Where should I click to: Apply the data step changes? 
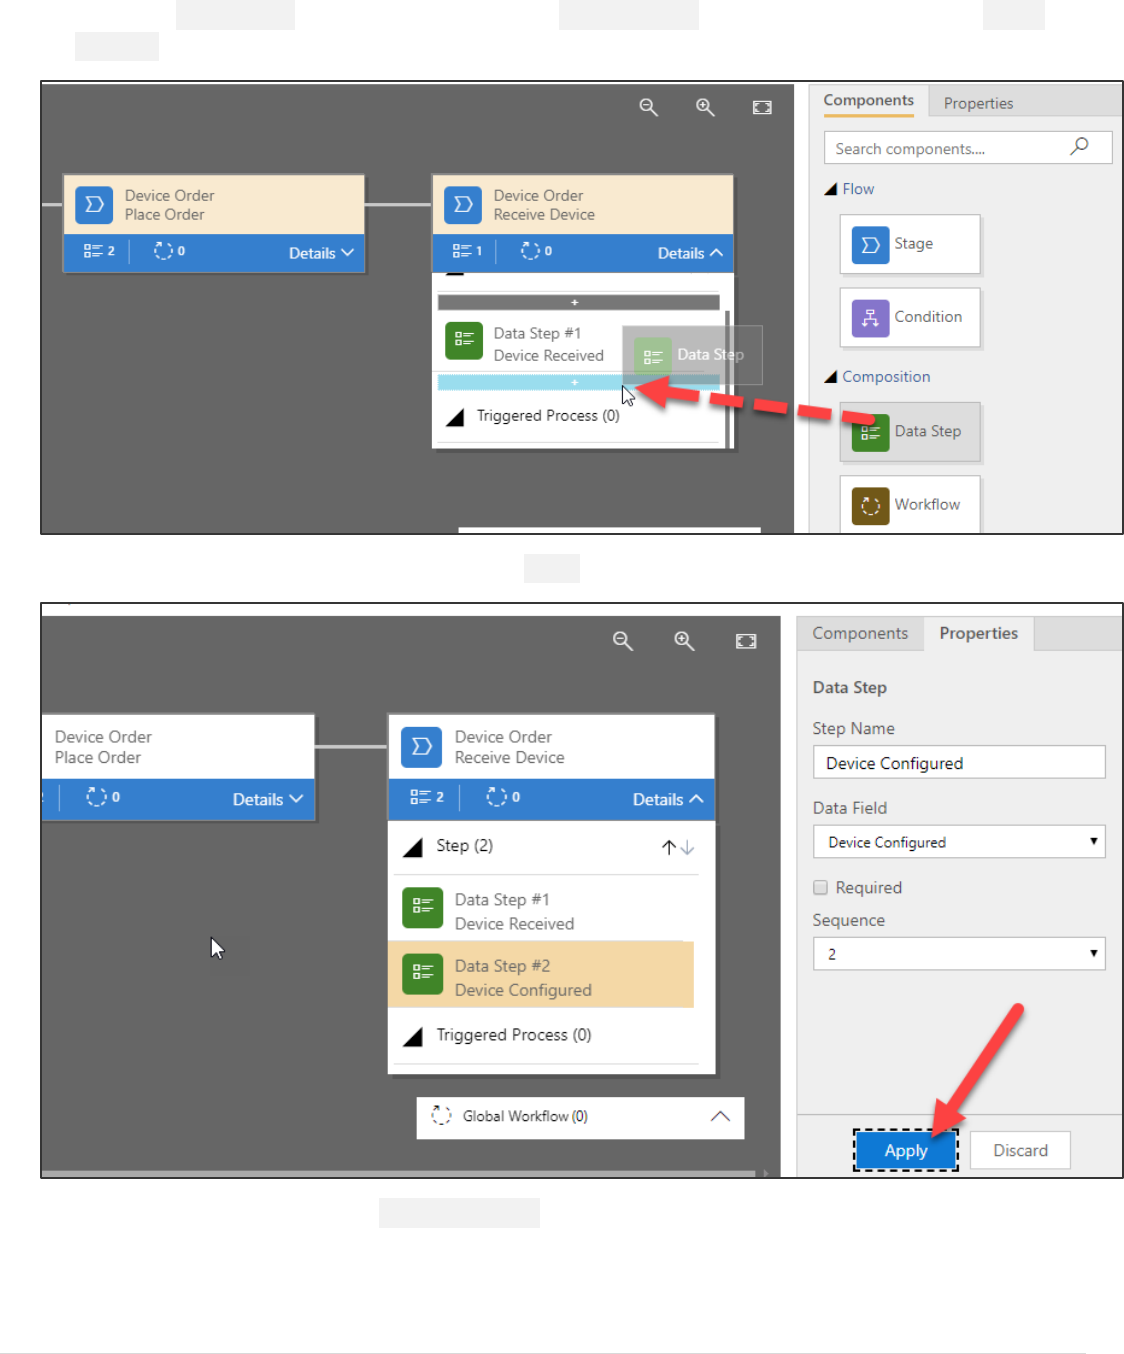point(906,1150)
